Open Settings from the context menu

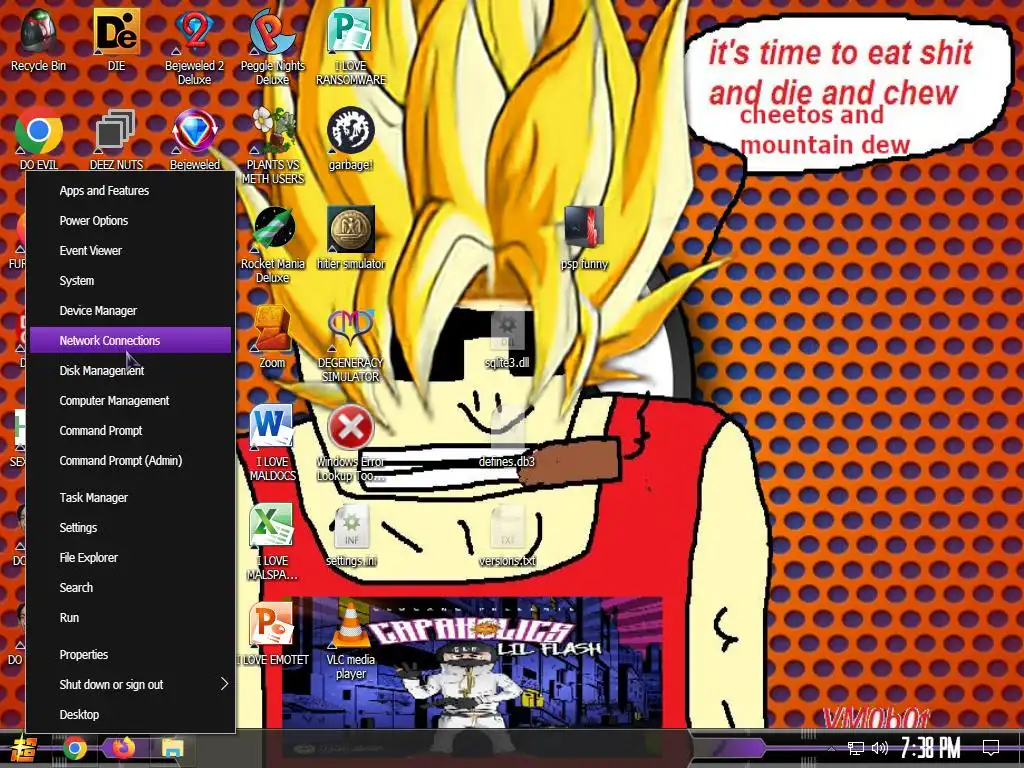(x=131, y=528)
